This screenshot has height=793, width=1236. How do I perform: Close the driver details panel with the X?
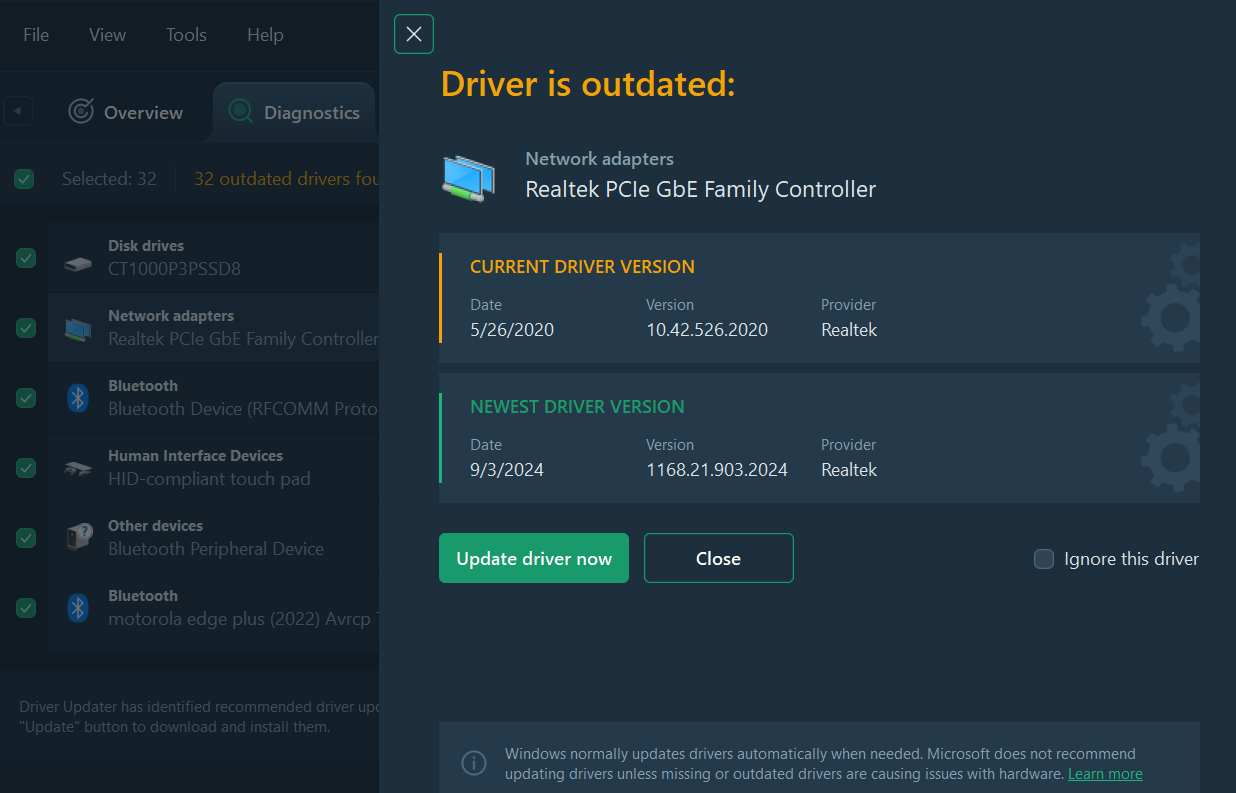point(414,35)
